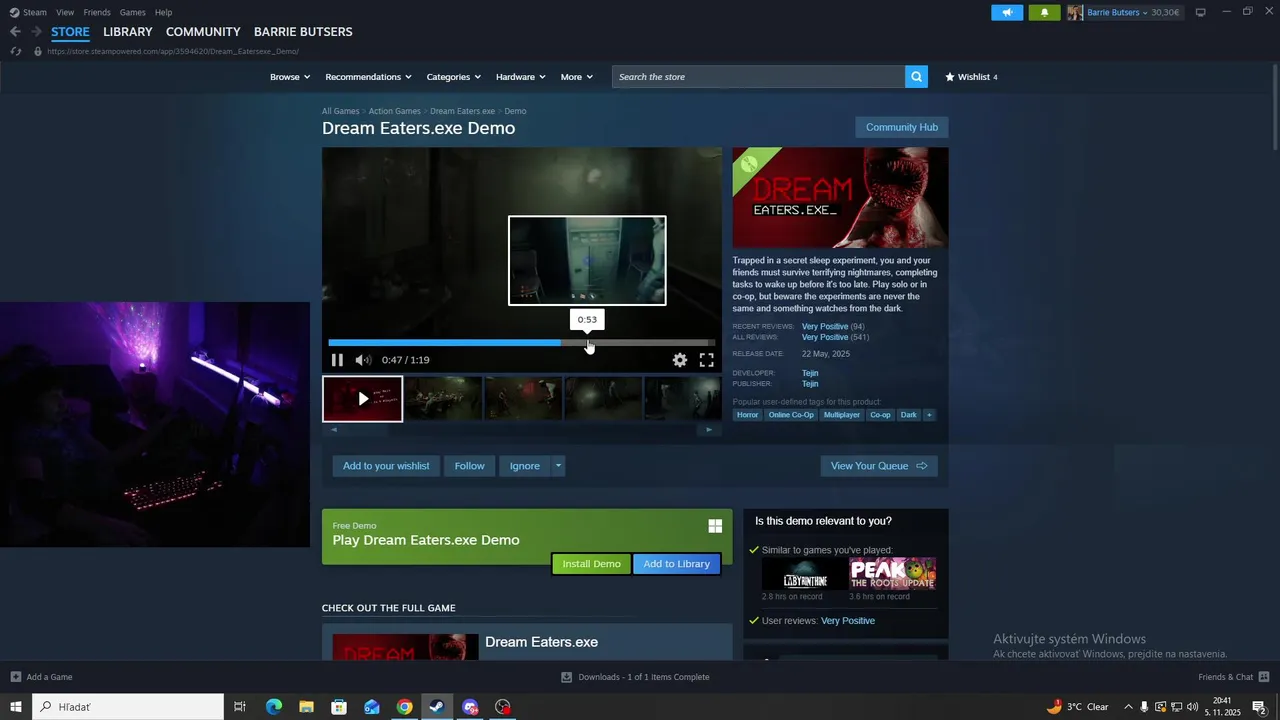The height and width of the screenshot is (720, 1280).
Task: Seek within the video progress bar
Action: (521, 343)
